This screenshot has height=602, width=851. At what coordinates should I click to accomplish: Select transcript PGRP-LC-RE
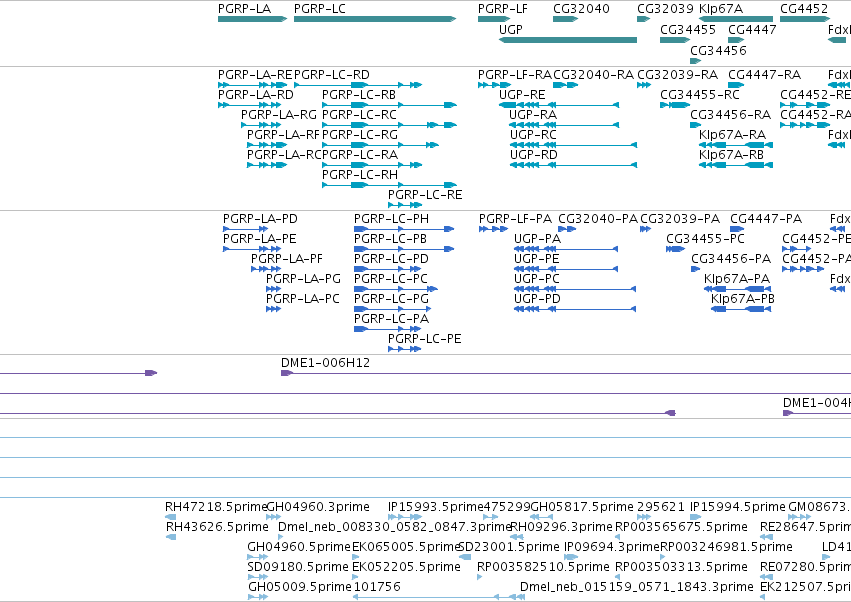point(425,195)
